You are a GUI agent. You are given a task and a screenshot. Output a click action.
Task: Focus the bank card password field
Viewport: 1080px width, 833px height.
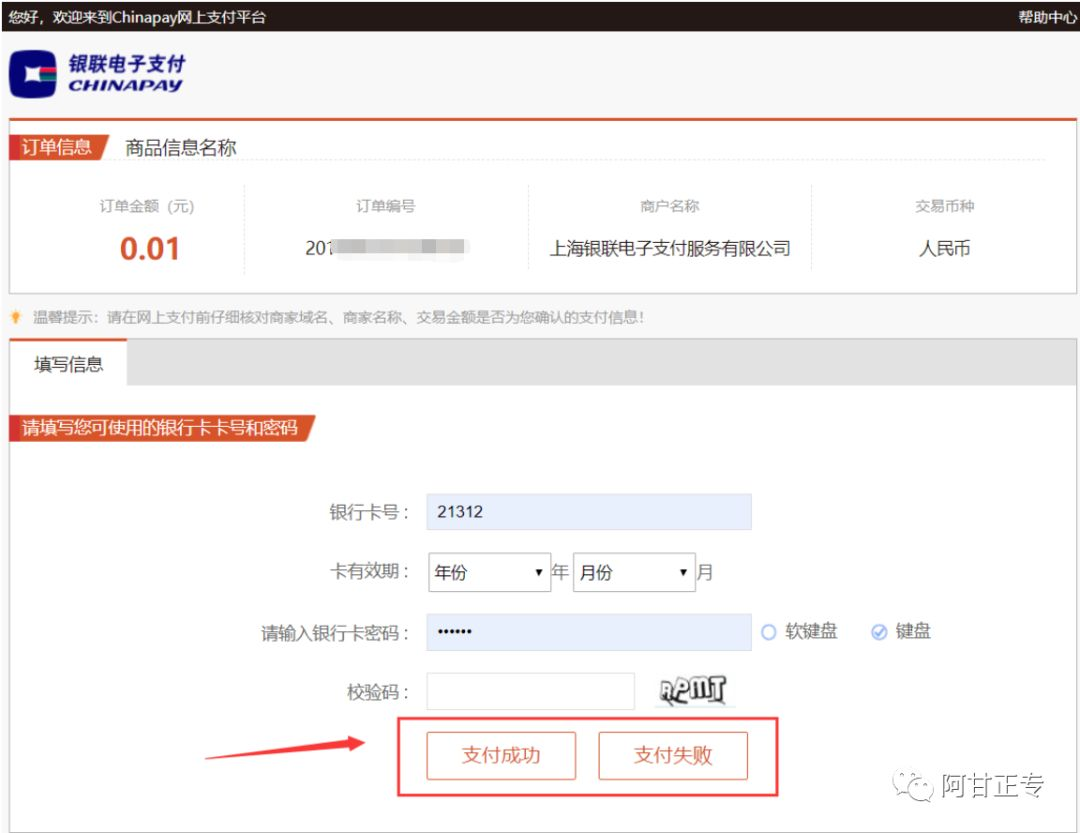coord(589,632)
